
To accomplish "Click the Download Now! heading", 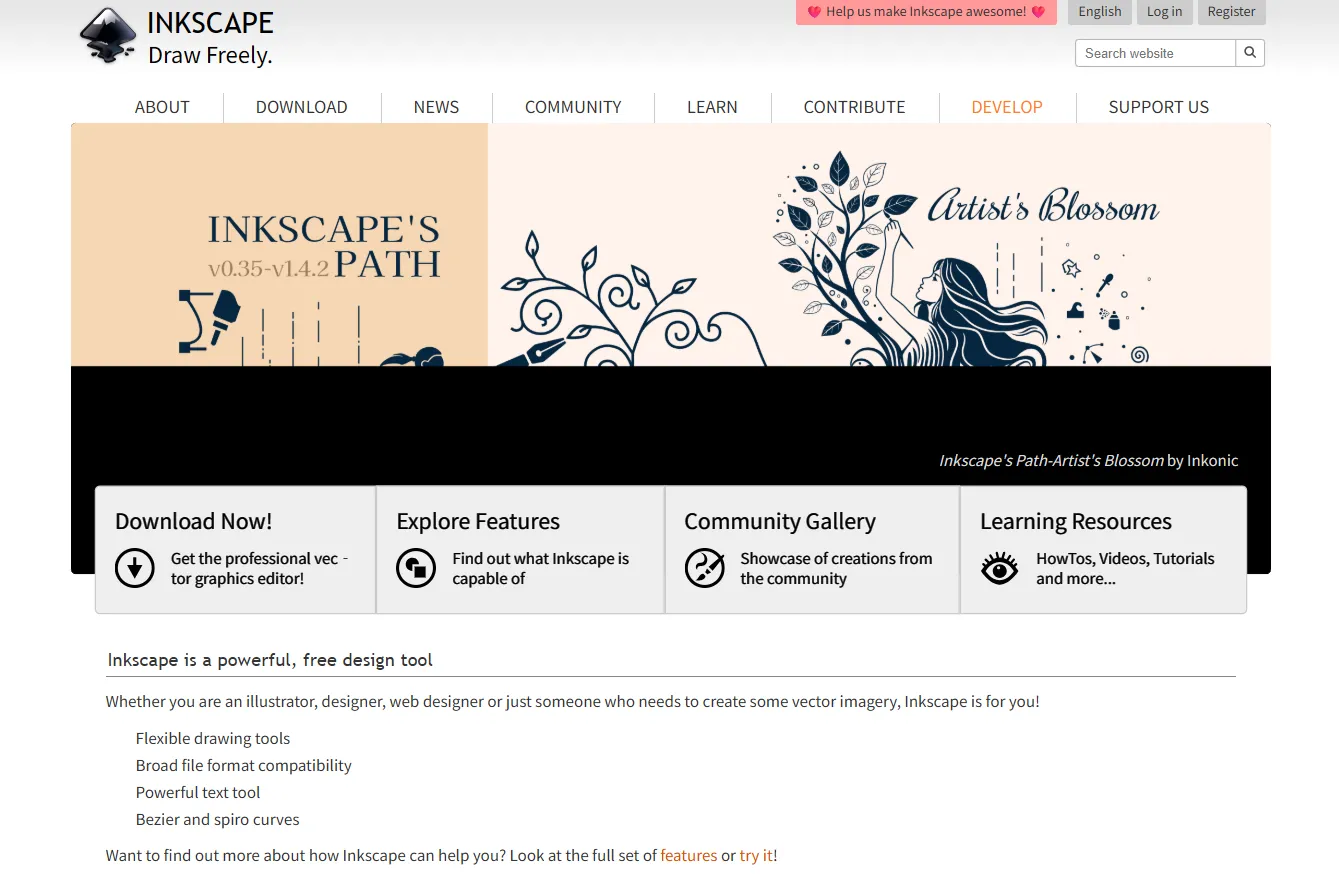I will 194,521.
